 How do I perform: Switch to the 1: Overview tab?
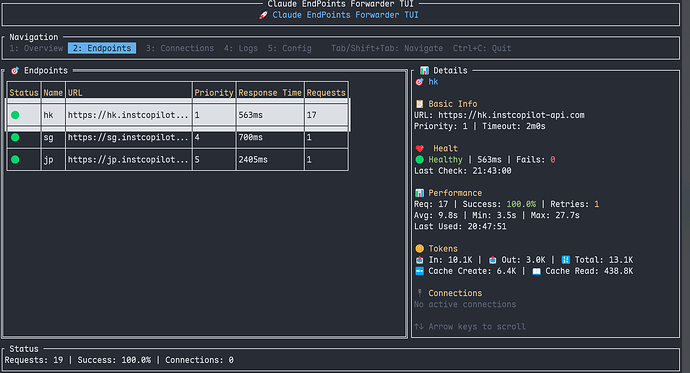coord(37,48)
